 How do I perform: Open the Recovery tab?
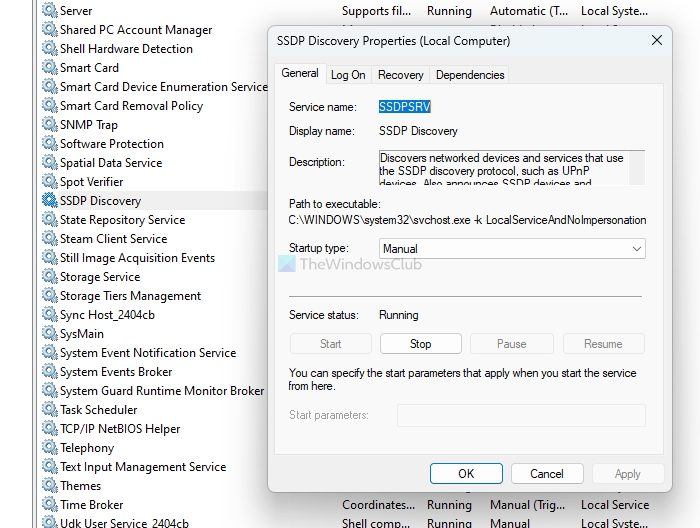(400, 75)
